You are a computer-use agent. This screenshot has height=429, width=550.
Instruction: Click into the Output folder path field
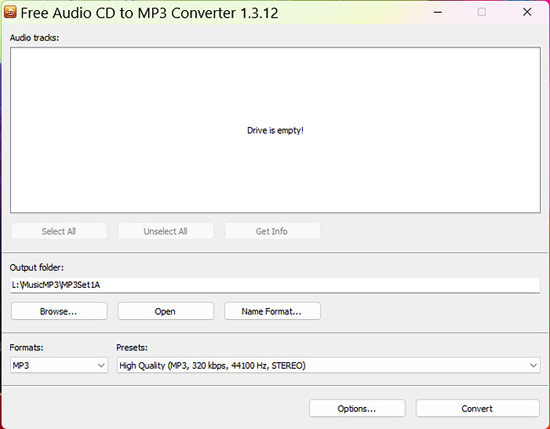pos(275,285)
